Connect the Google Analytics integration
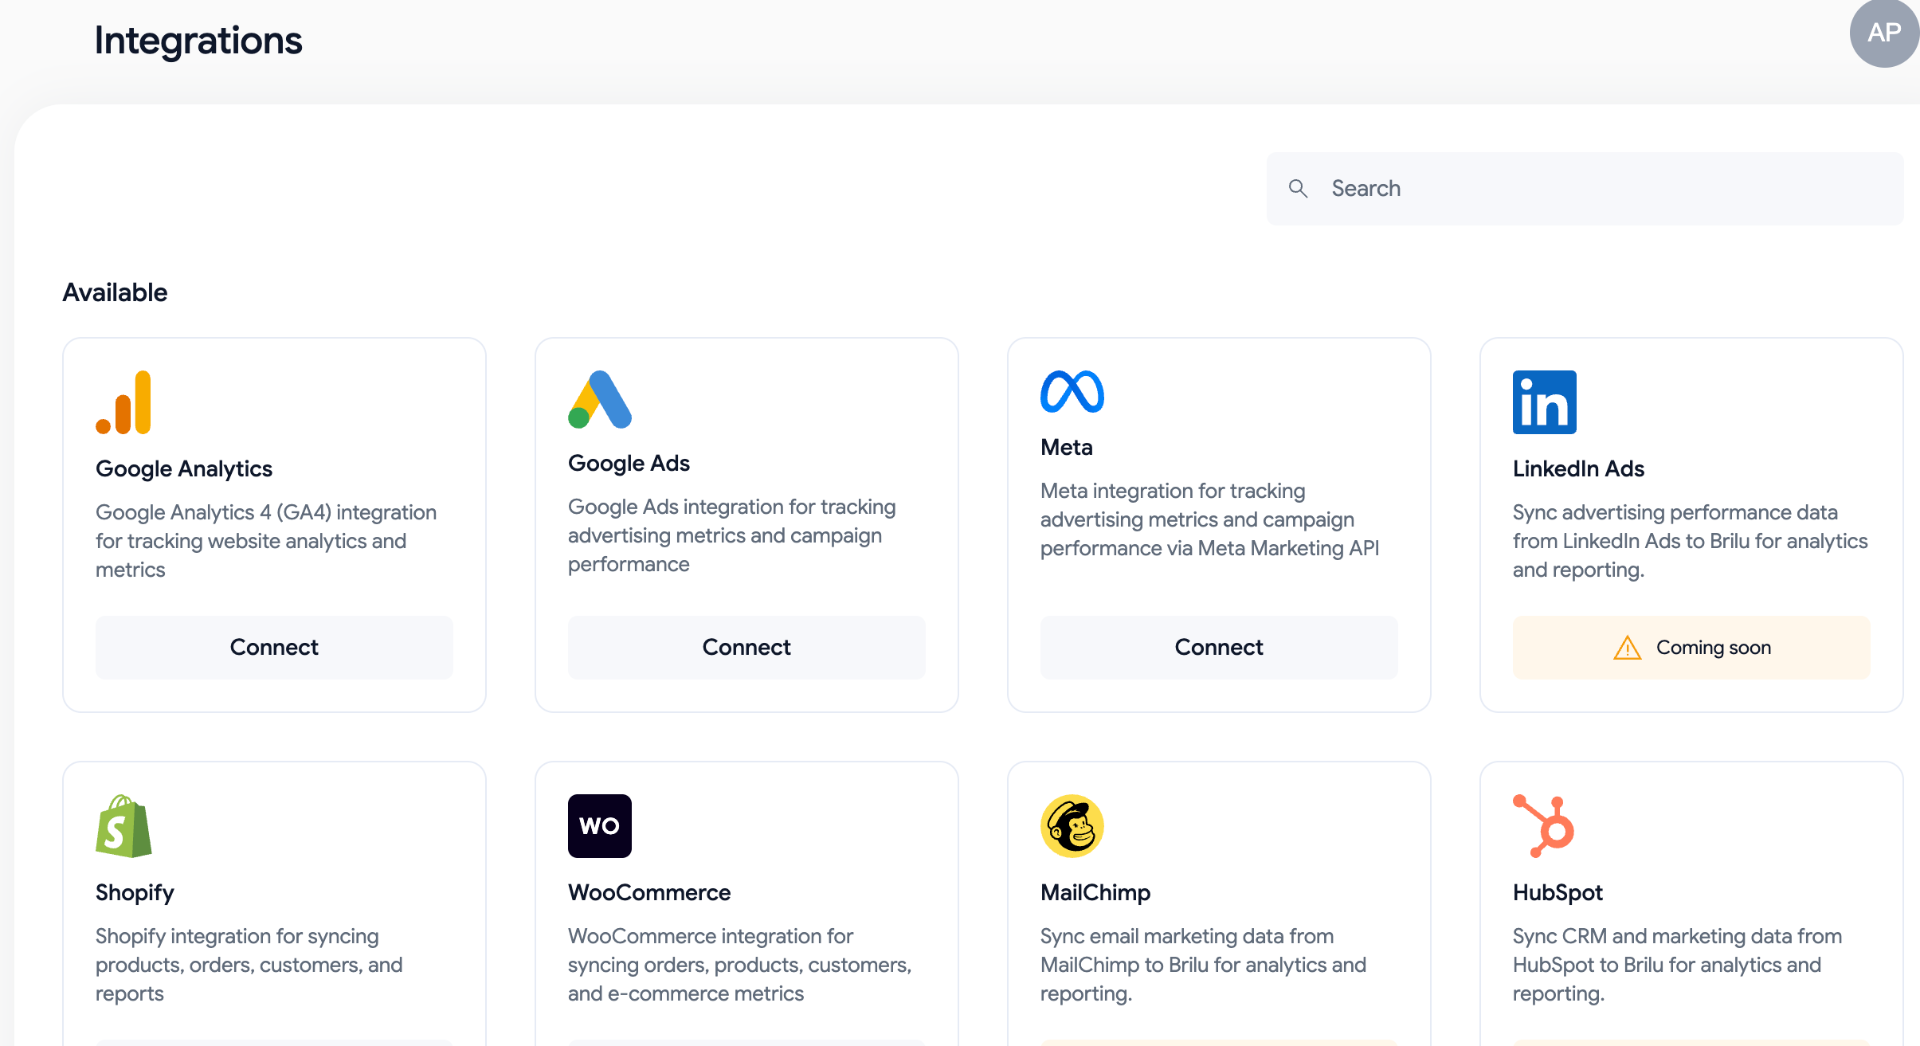The height and width of the screenshot is (1046, 1920). 274,647
